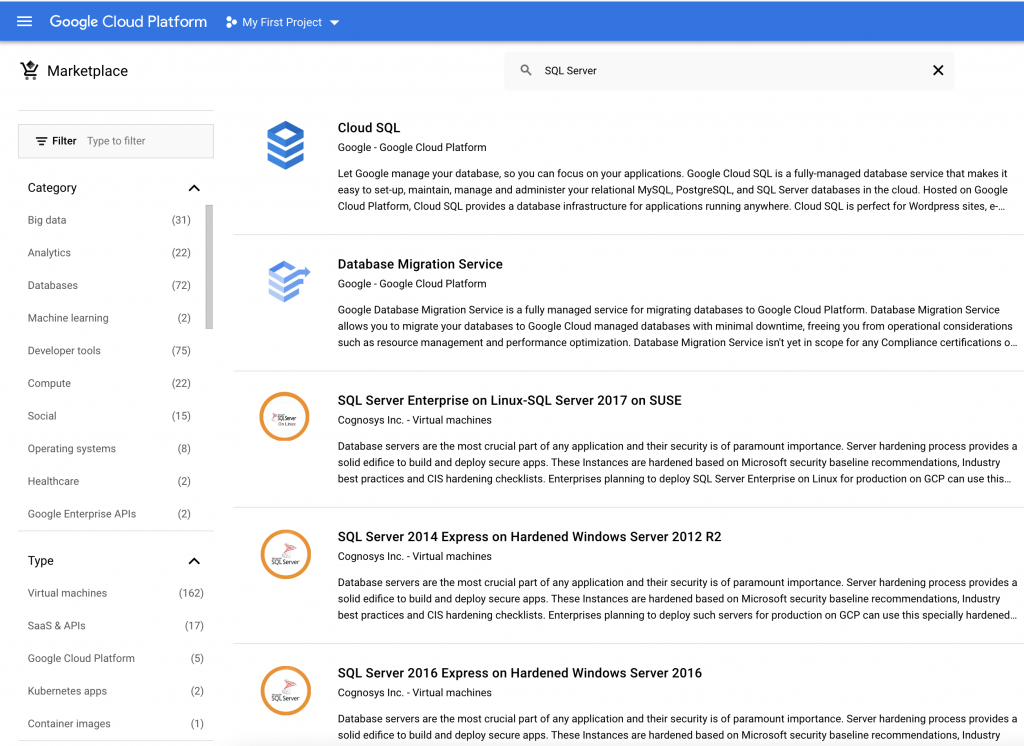
Task: Select the Virtual machines type filter
Action: 66,593
